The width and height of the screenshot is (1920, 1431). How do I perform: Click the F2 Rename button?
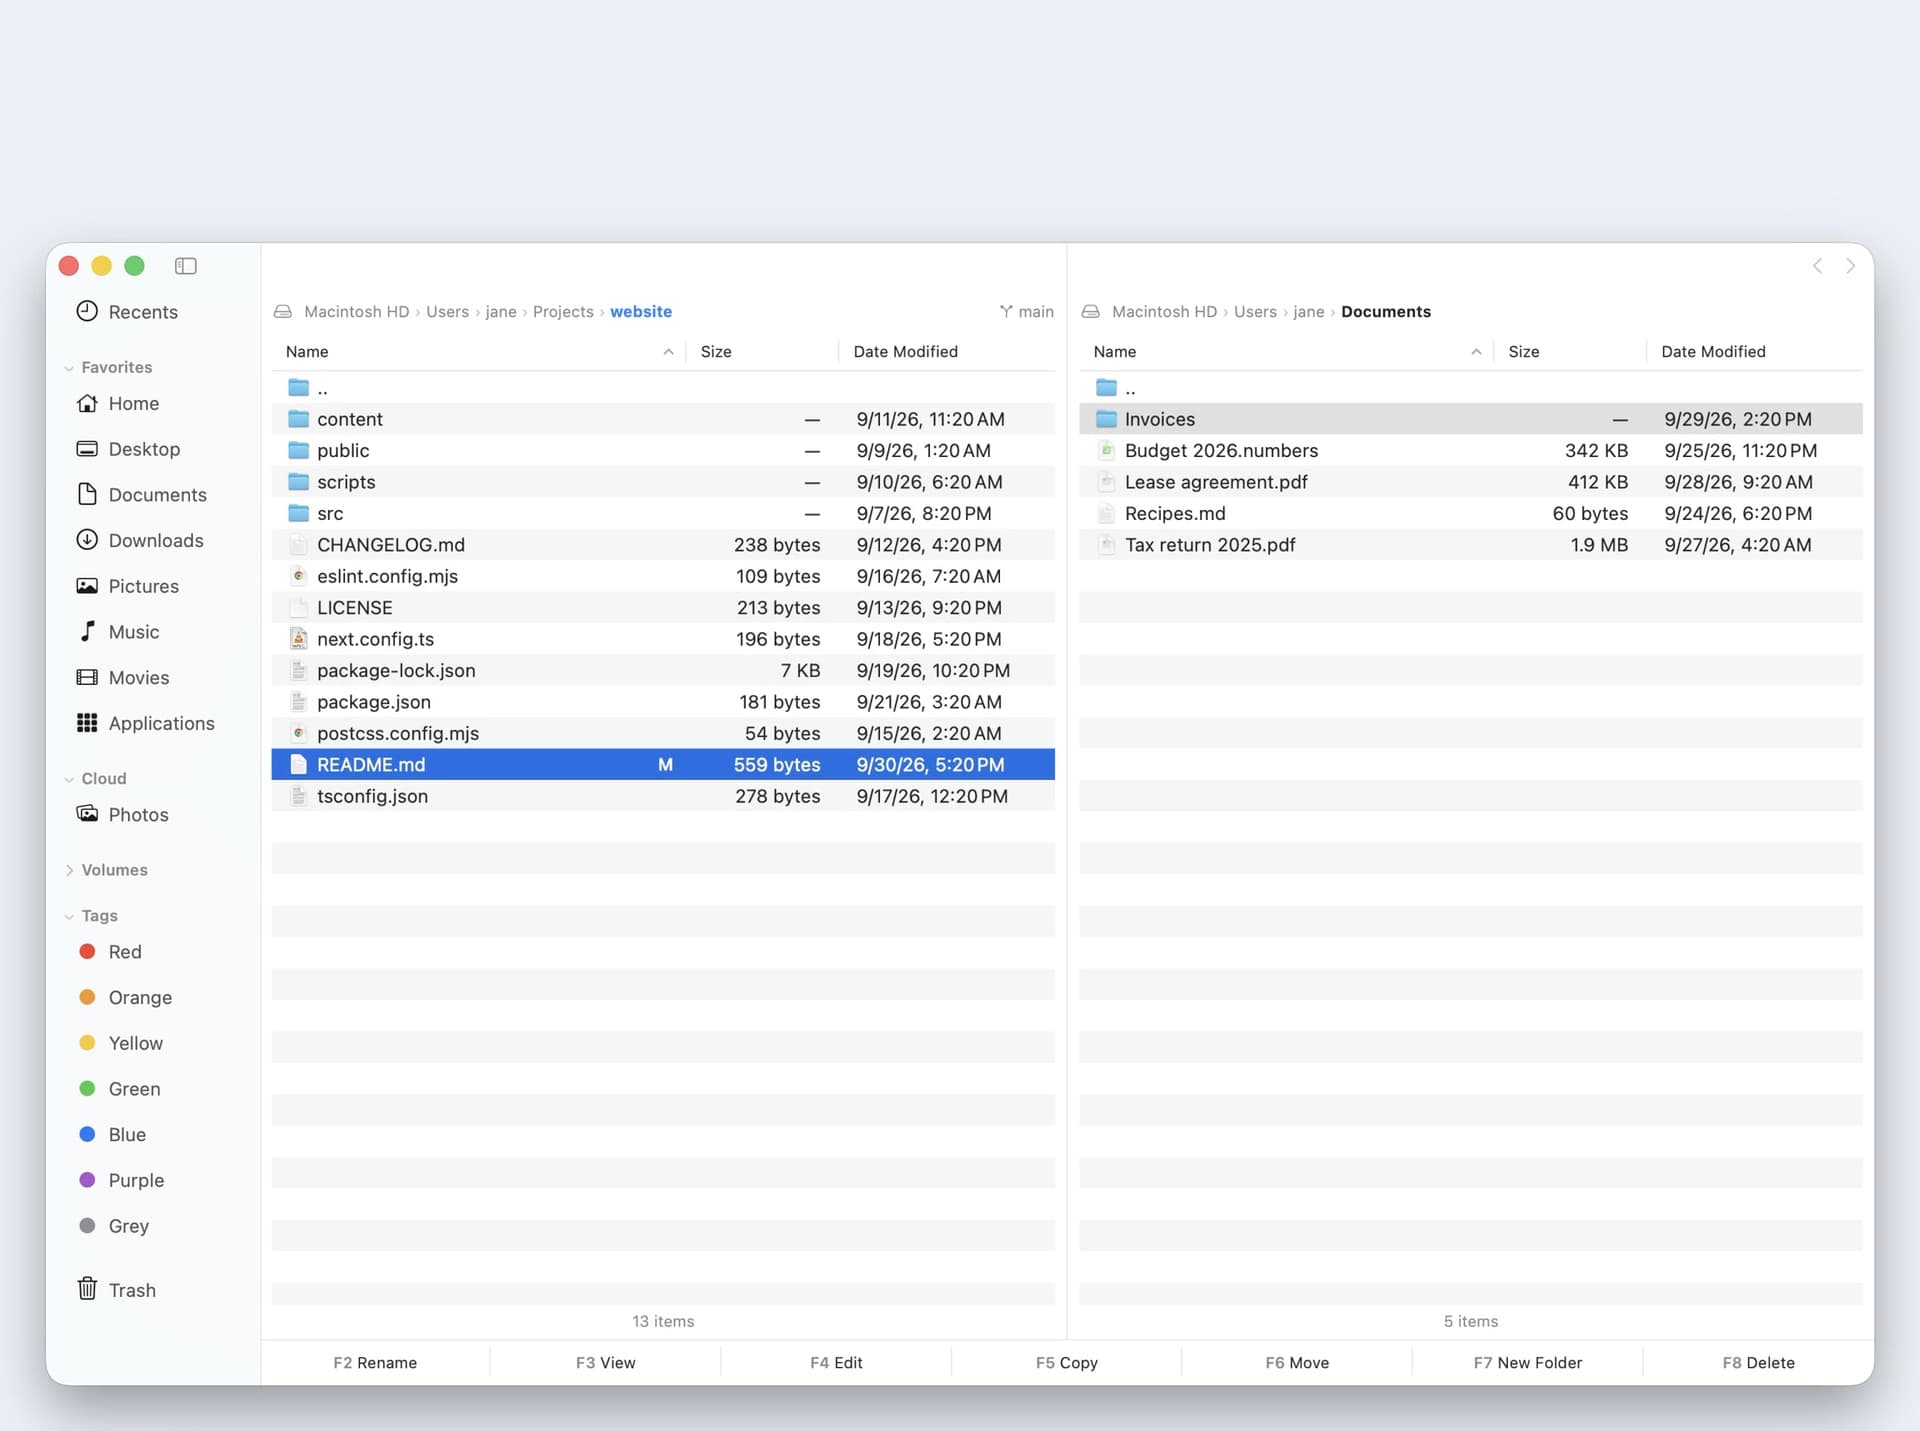[375, 1362]
